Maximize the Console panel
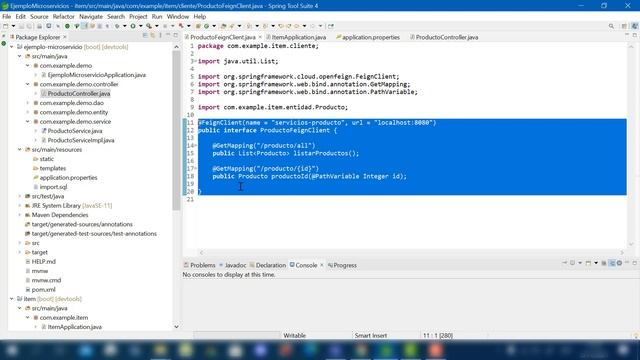 tap(635, 263)
